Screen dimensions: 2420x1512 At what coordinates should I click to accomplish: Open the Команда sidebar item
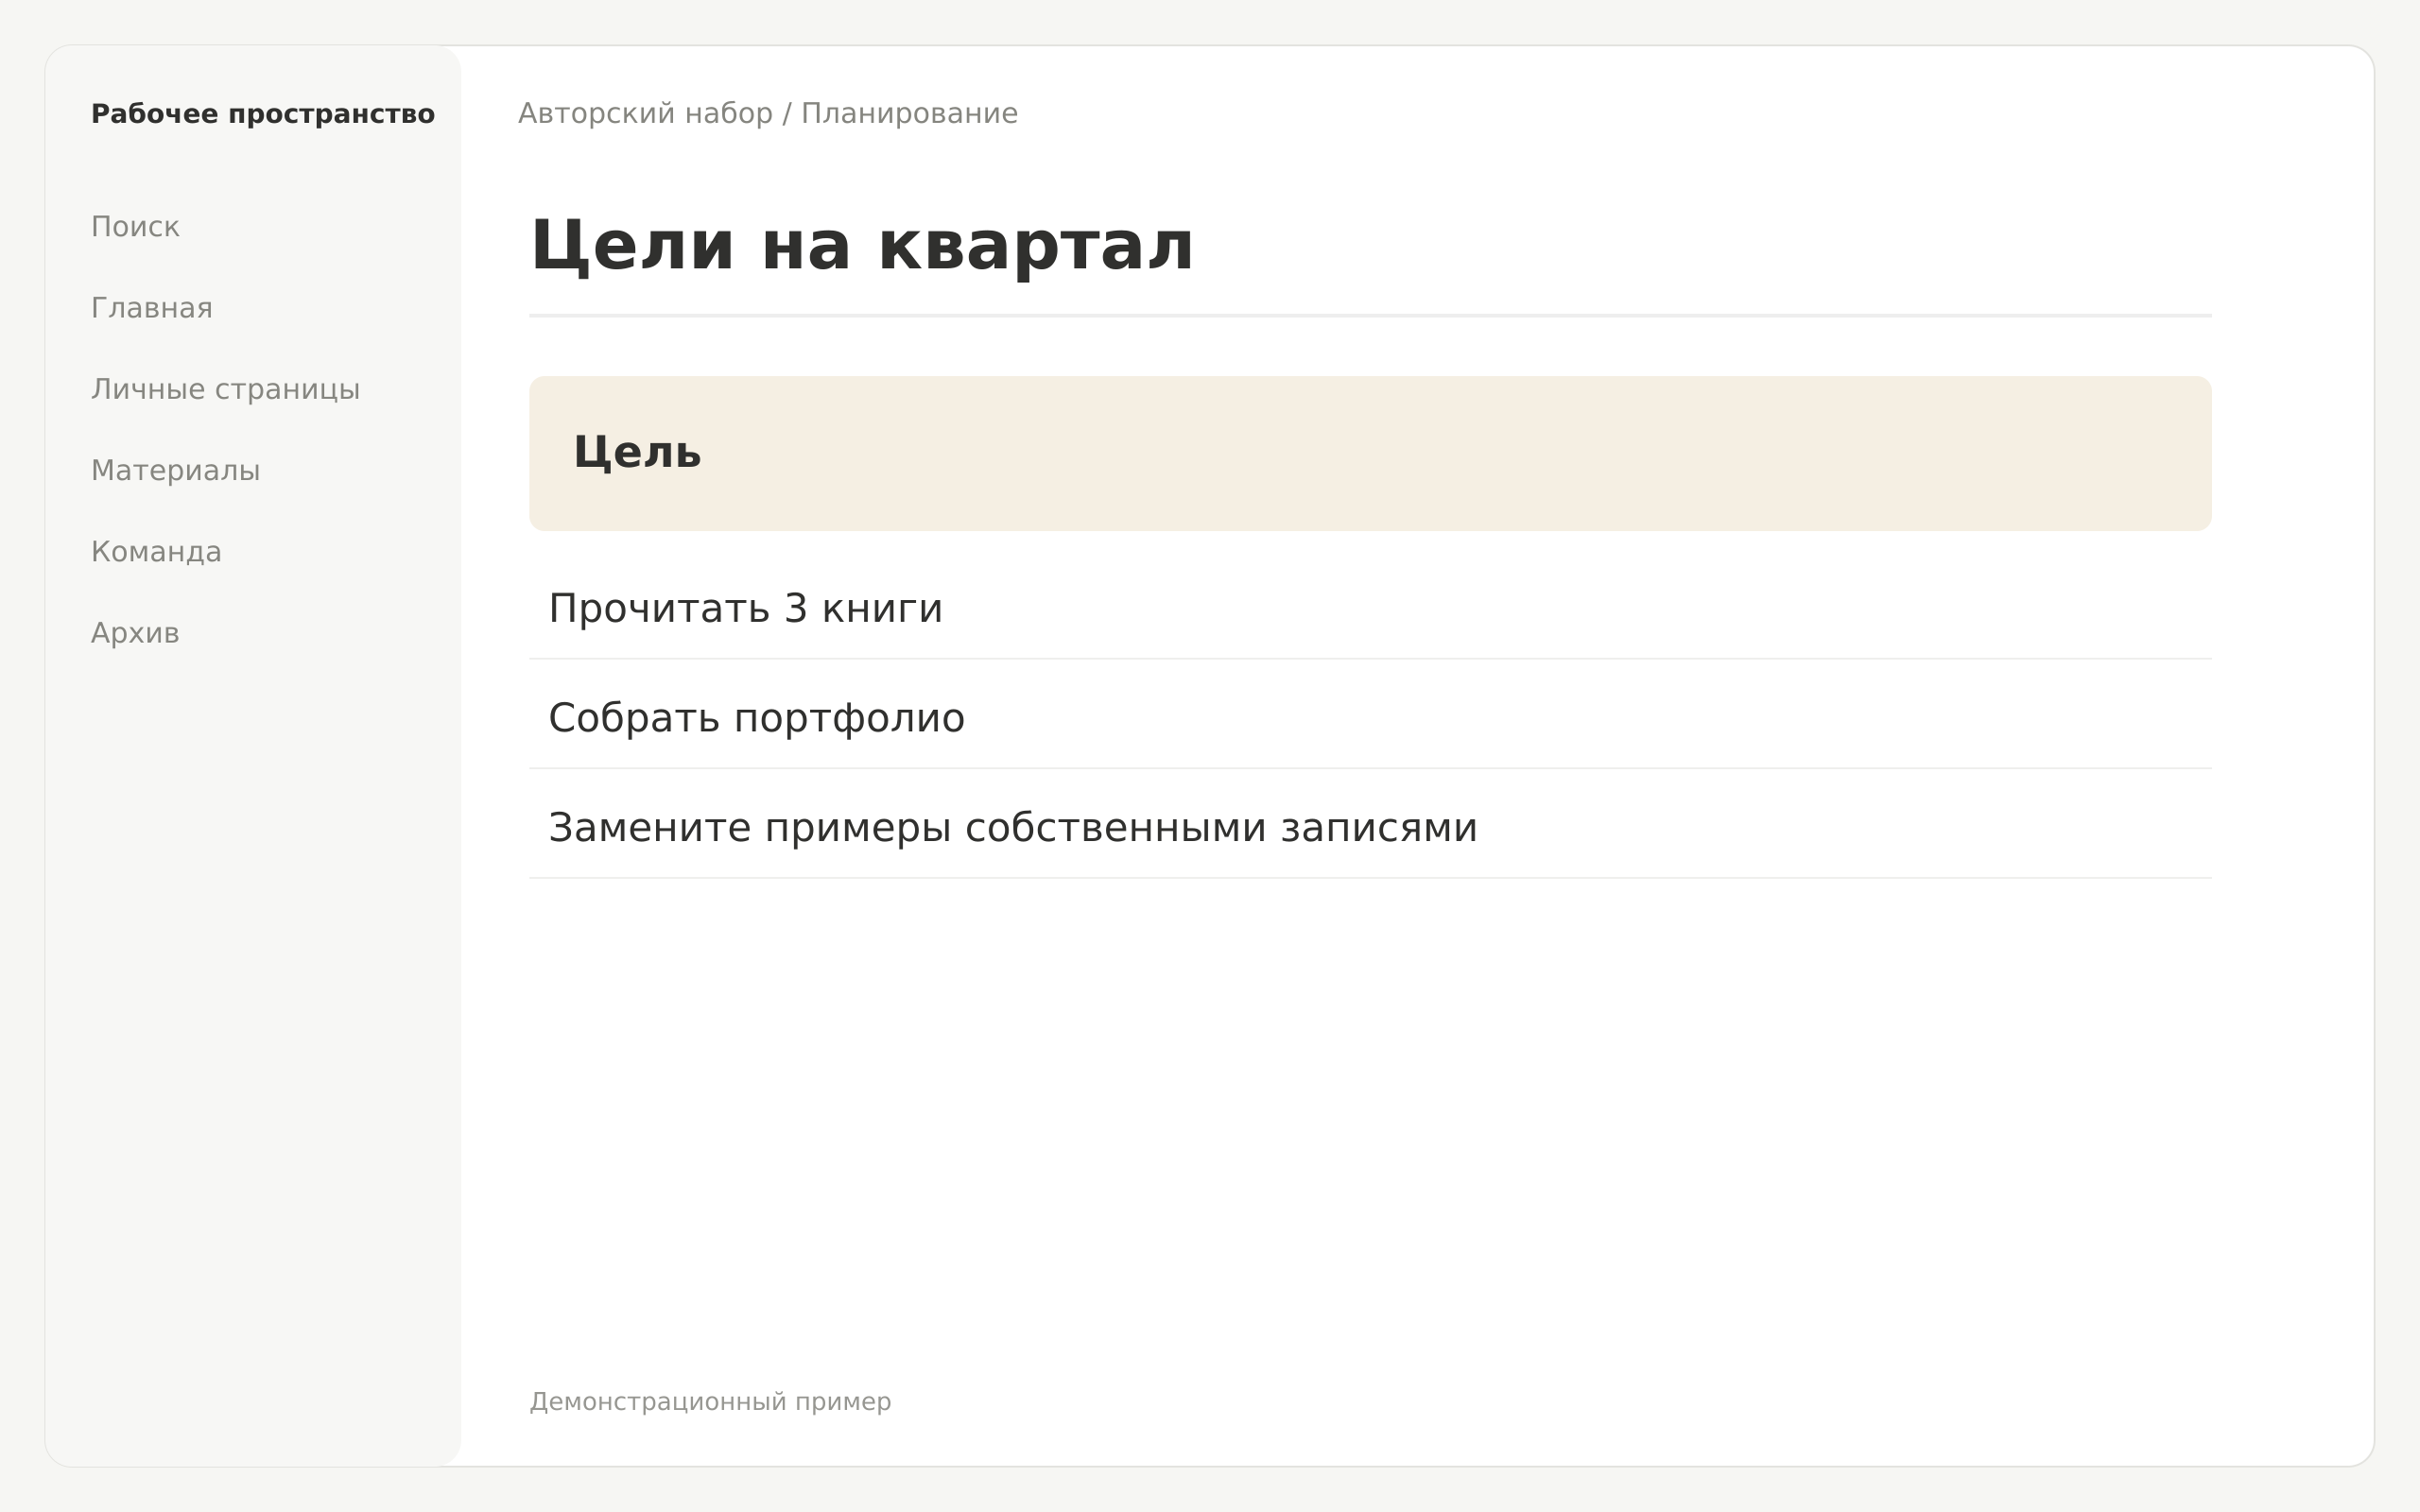click(156, 552)
